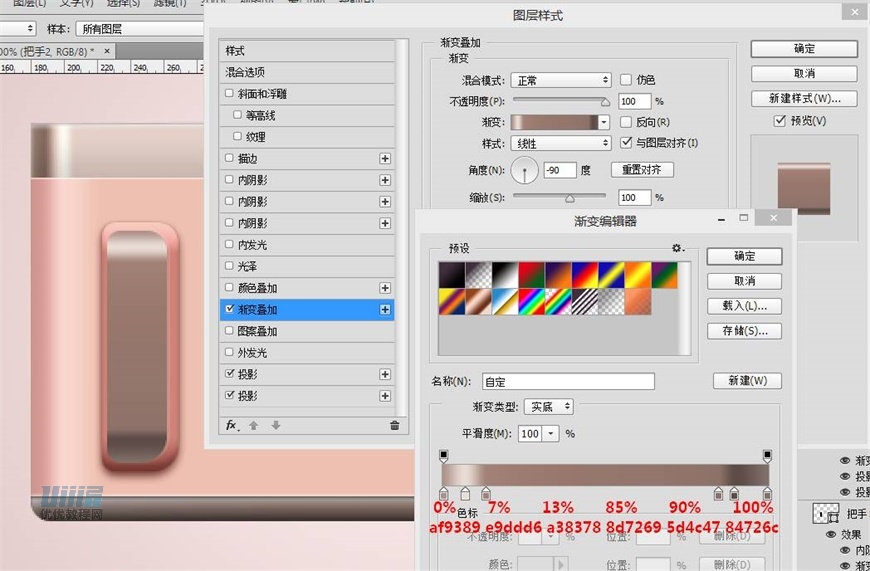This screenshot has height=571, width=870.
Task: Hide 效果 with its eye icon in layers
Action: (831, 535)
